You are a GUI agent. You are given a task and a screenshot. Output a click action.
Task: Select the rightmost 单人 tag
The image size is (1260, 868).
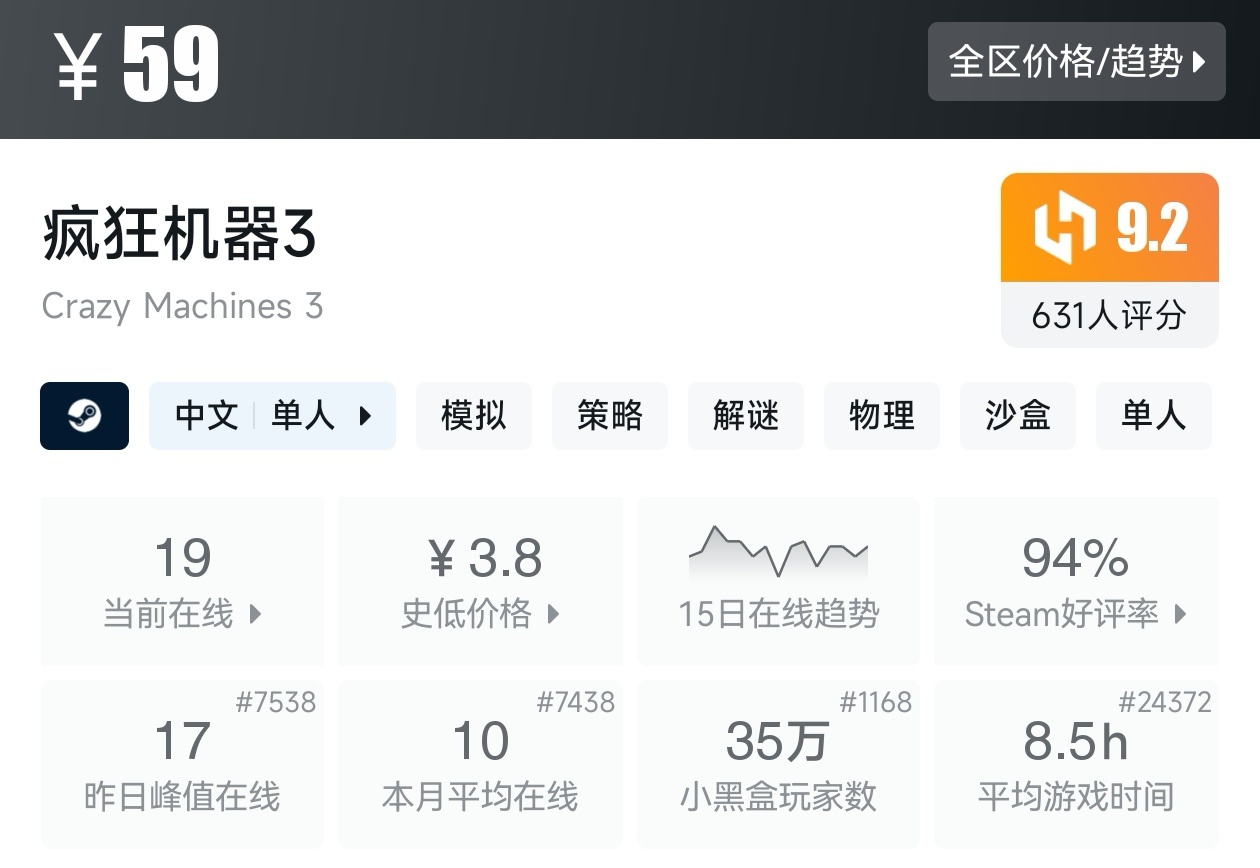click(1153, 416)
